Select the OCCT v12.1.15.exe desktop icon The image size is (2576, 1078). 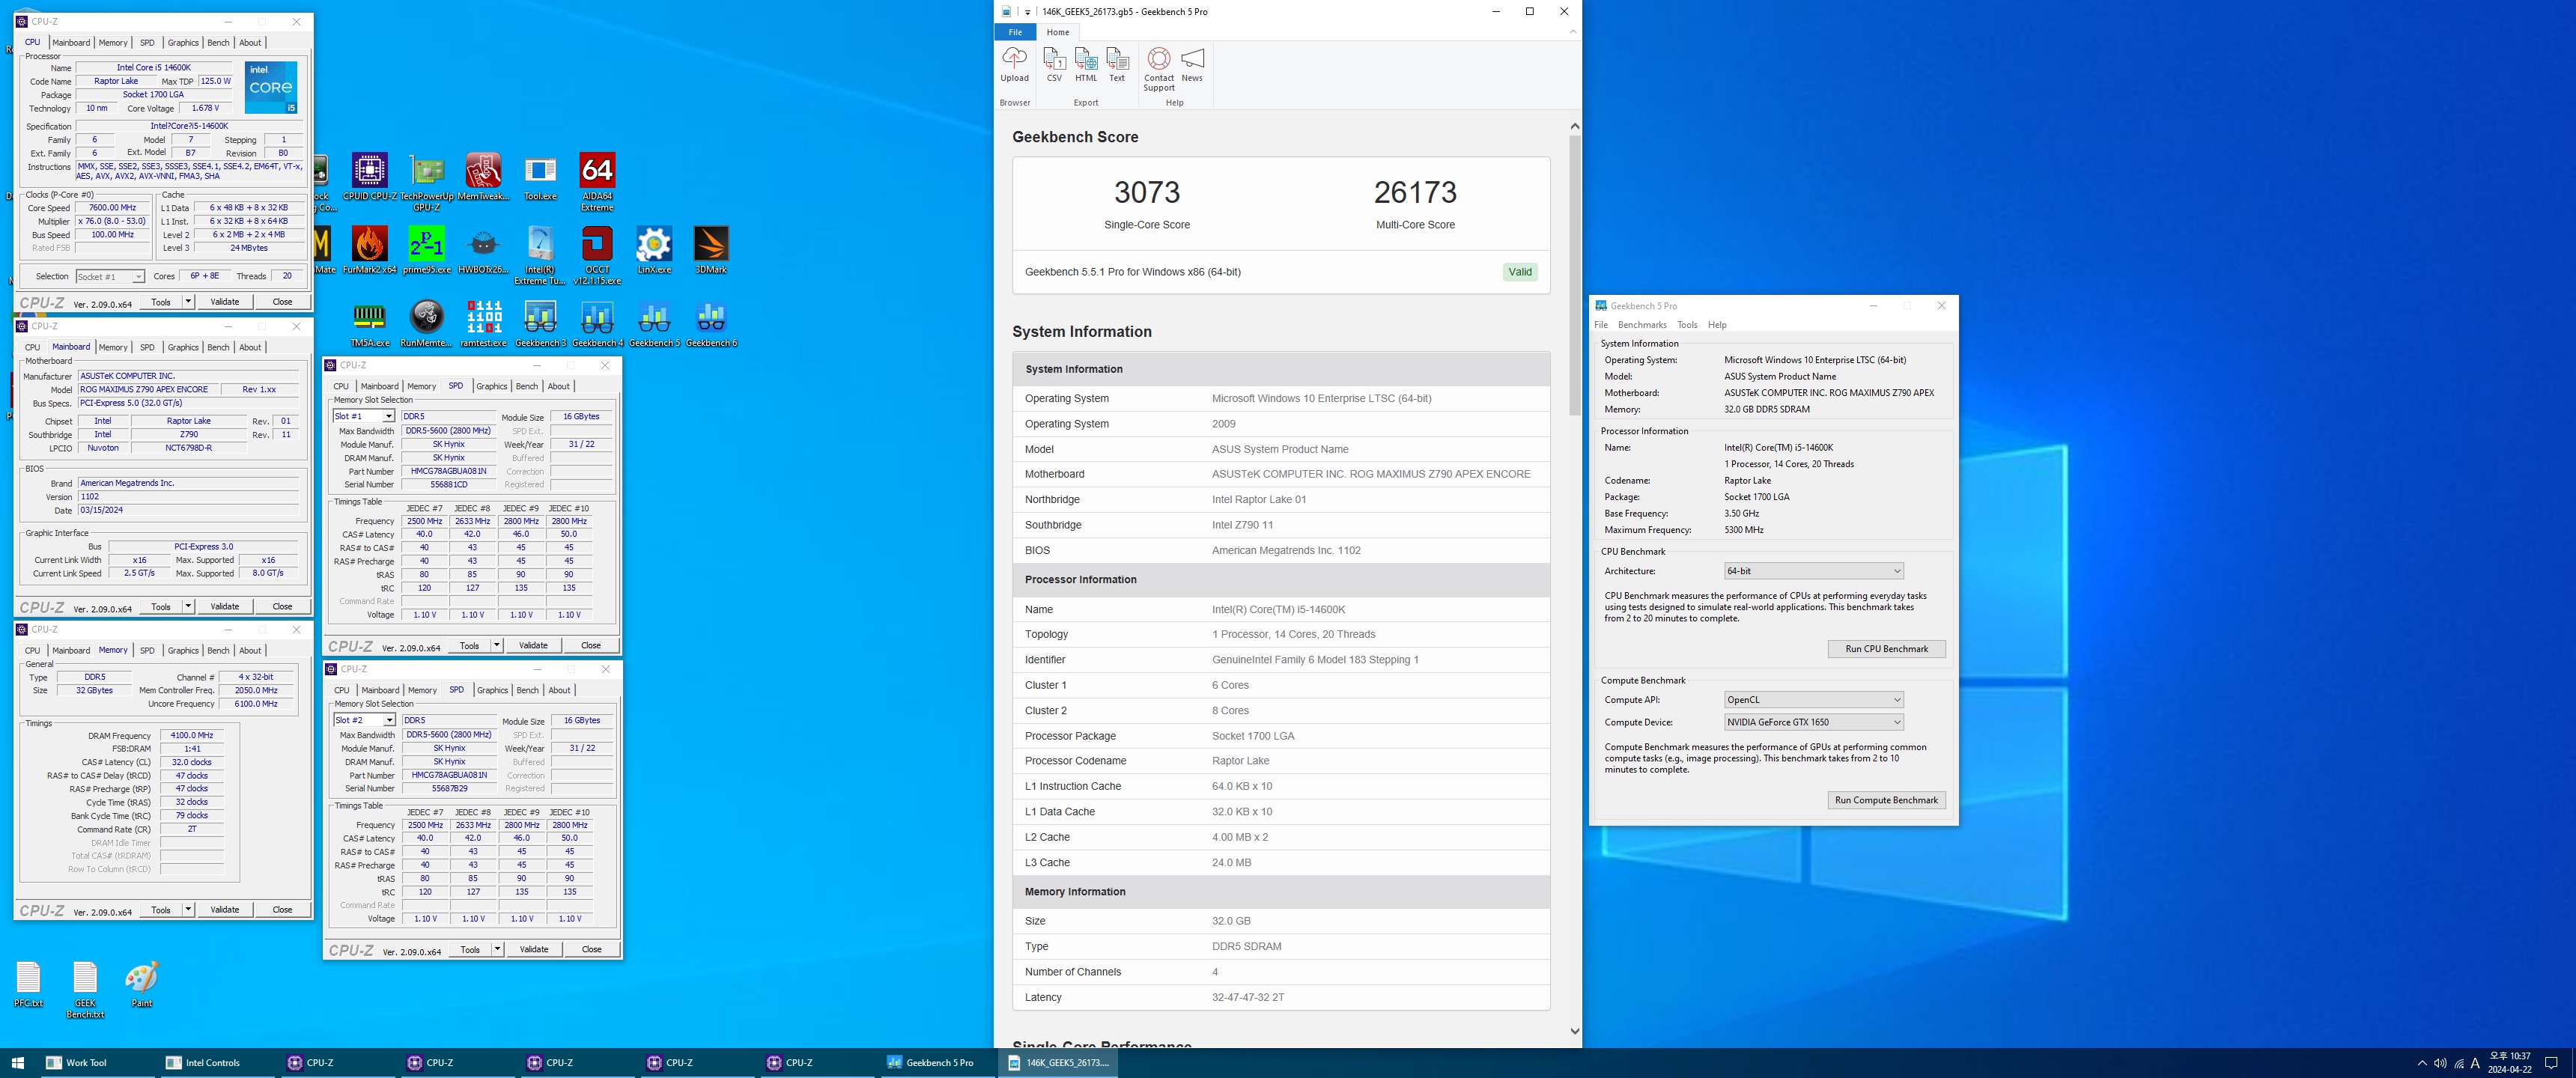click(x=597, y=255)
